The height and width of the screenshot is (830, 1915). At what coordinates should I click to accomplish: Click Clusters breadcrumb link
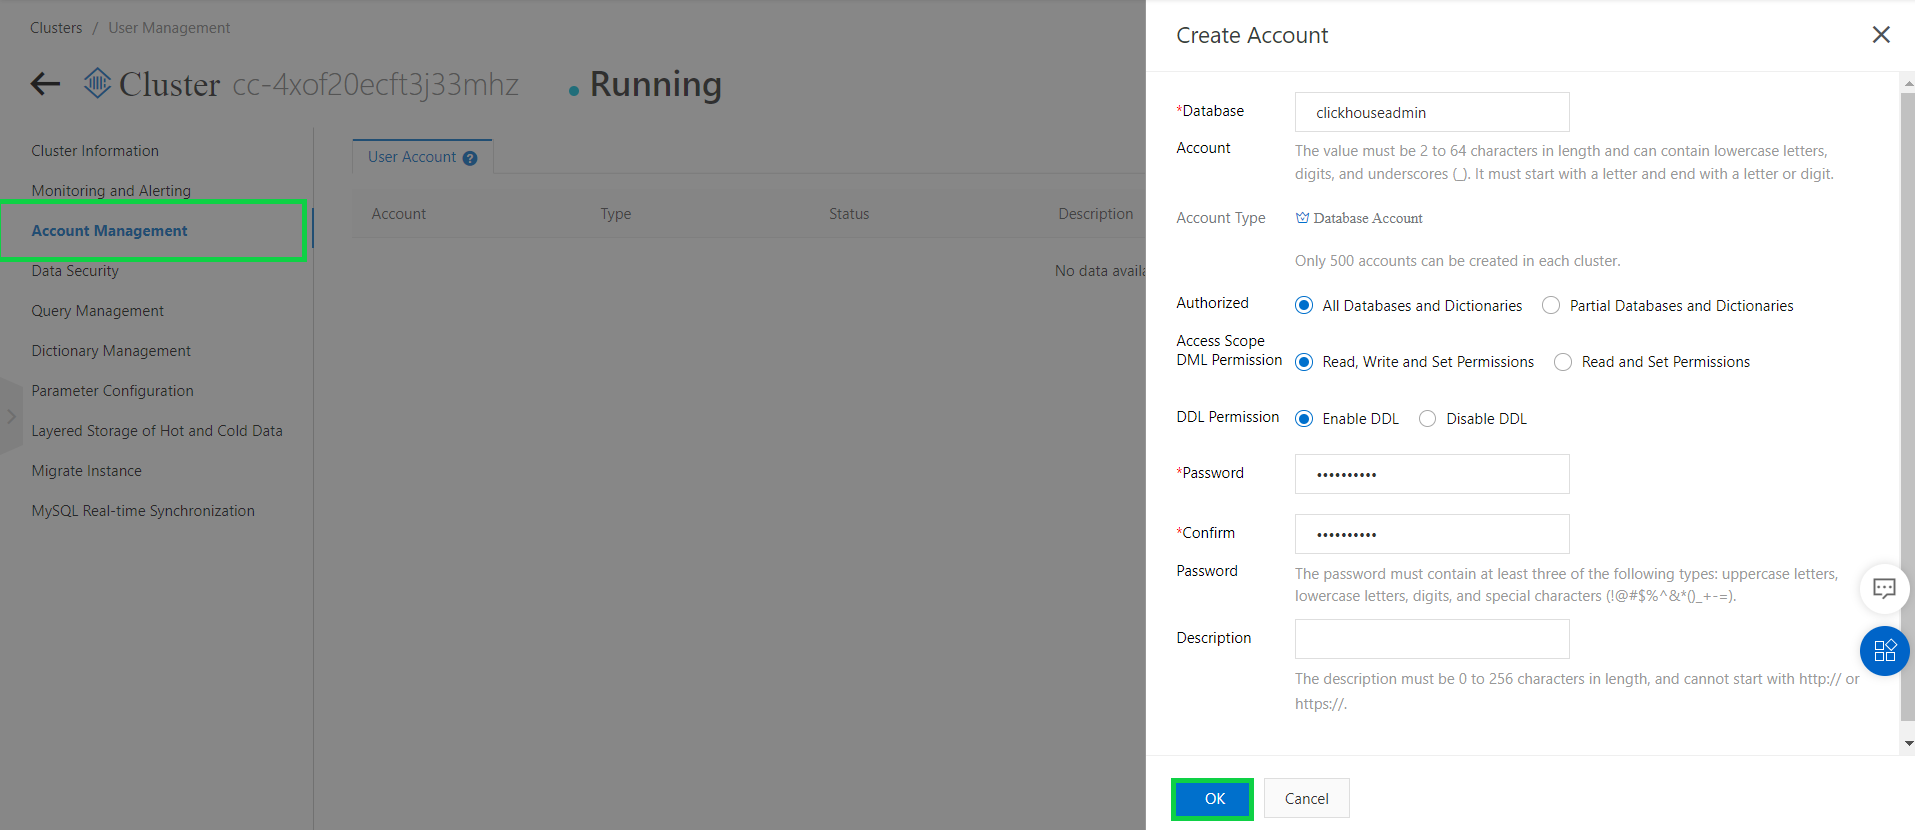coord(56,28)
